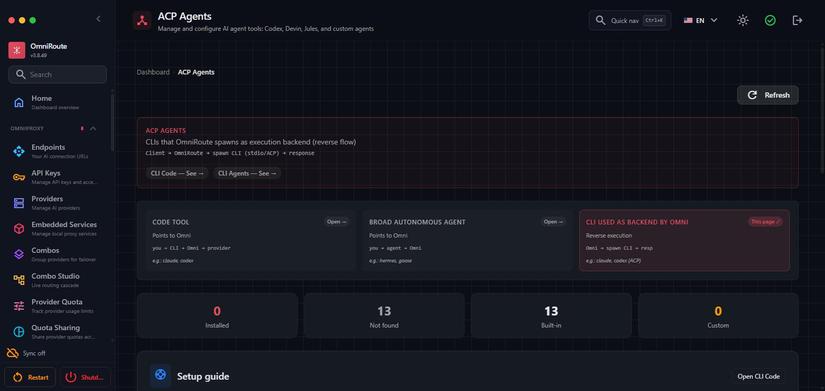Toggle light theme with sun icon
Viewport: 825px width, 391px height.
click(x=742, y=21)
